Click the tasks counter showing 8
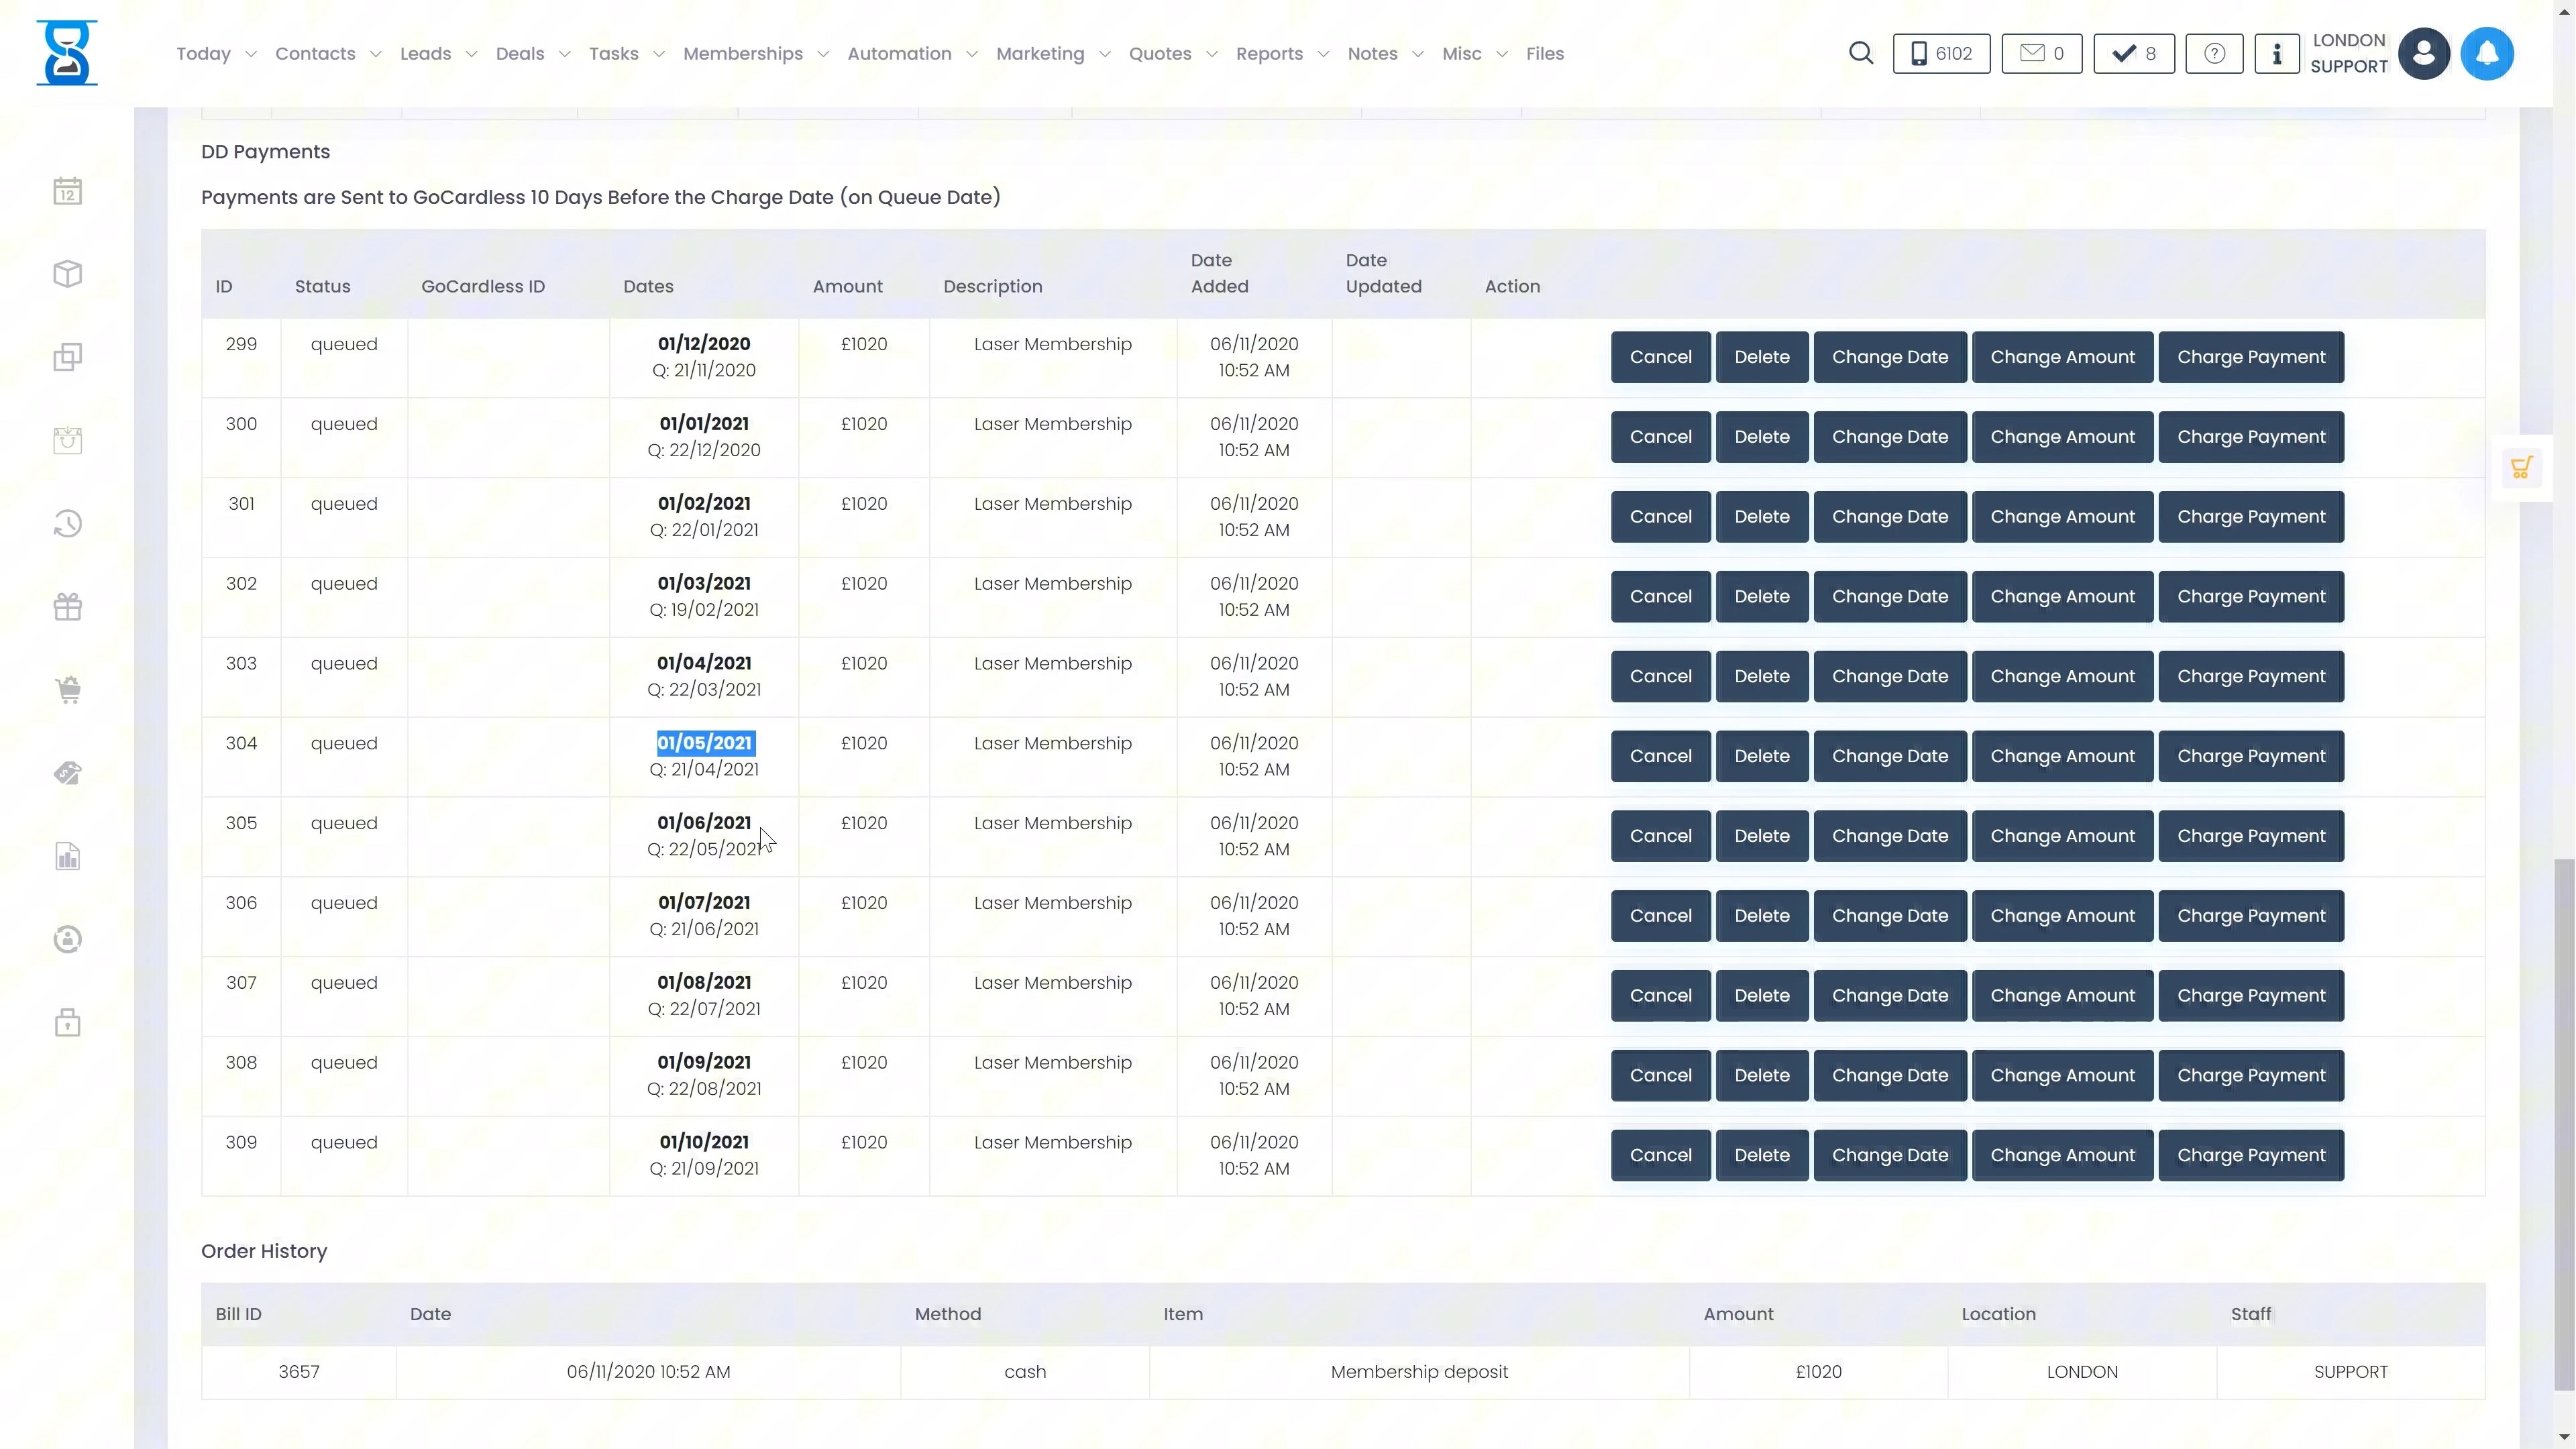The width and height of the screenshot is (2576, 1449). [2133, 53]
